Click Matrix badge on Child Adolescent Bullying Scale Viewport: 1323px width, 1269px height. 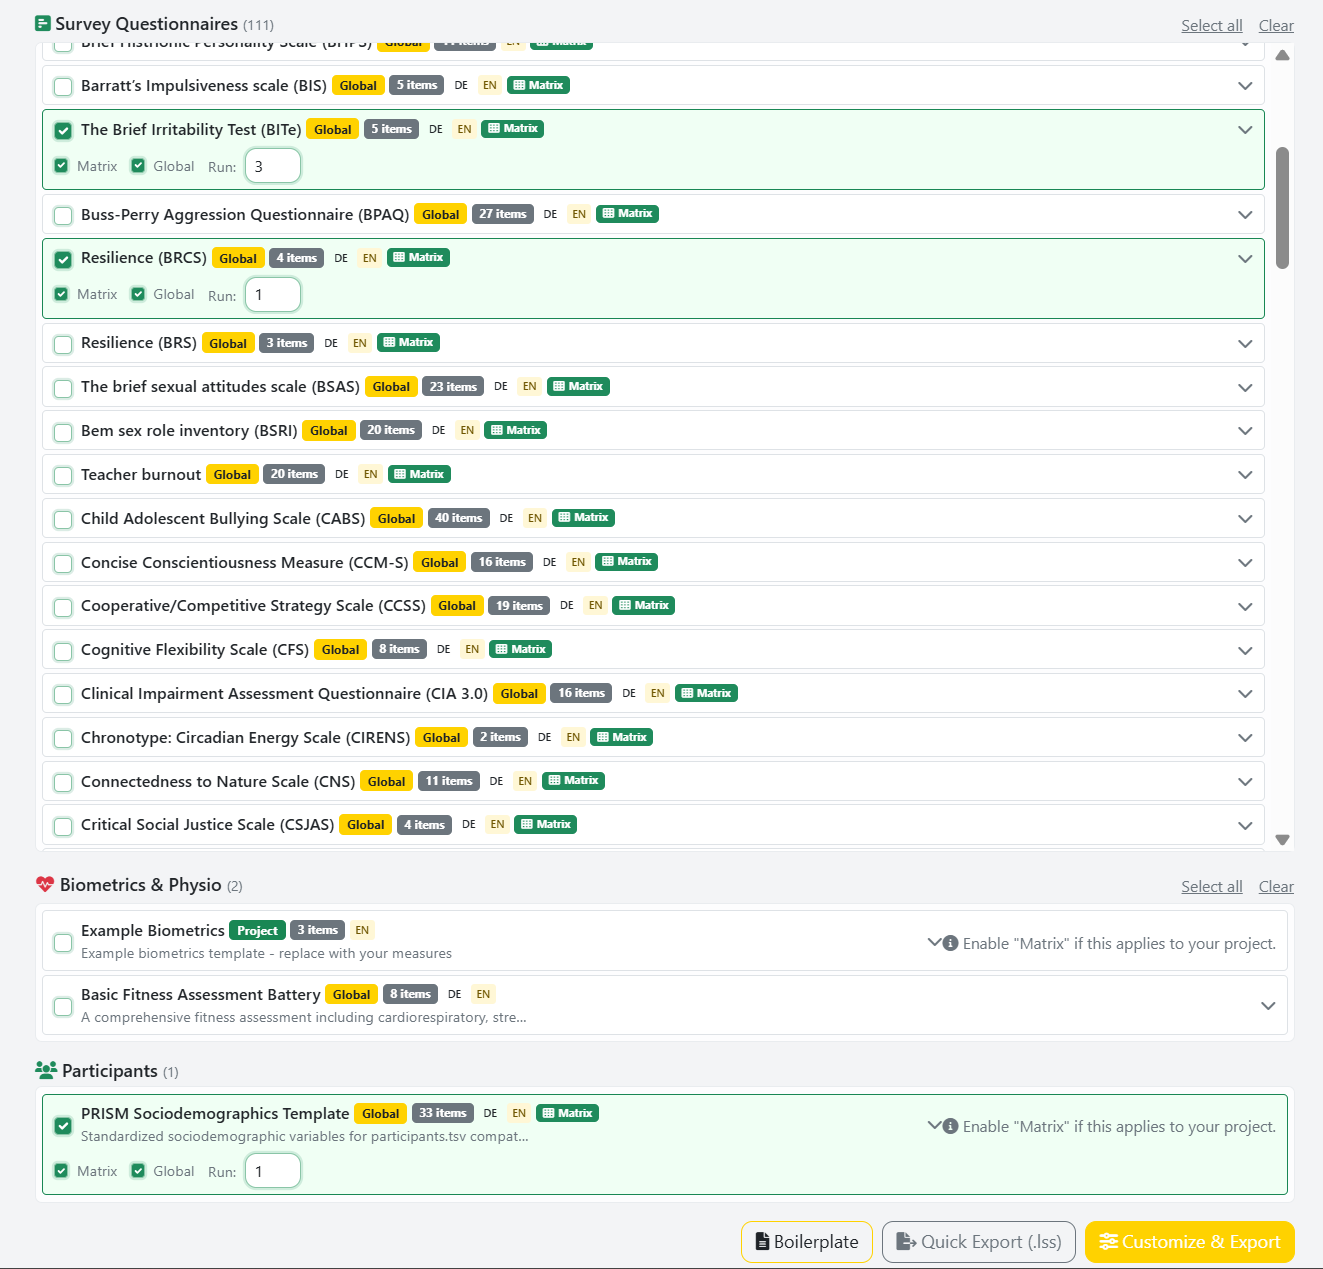pyautogui.click(x=583, y=518)
